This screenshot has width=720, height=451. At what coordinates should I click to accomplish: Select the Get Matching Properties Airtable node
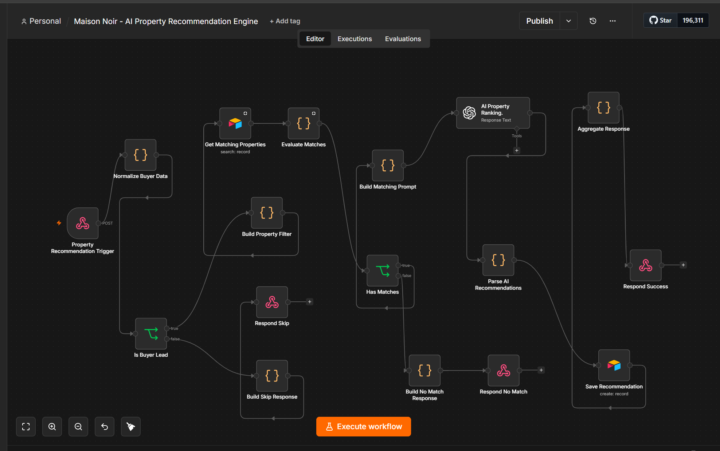235,123
